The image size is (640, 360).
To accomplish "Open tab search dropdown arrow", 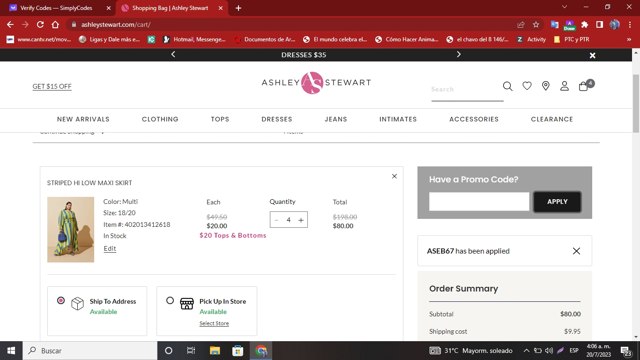I will click(x=564, y=7).
